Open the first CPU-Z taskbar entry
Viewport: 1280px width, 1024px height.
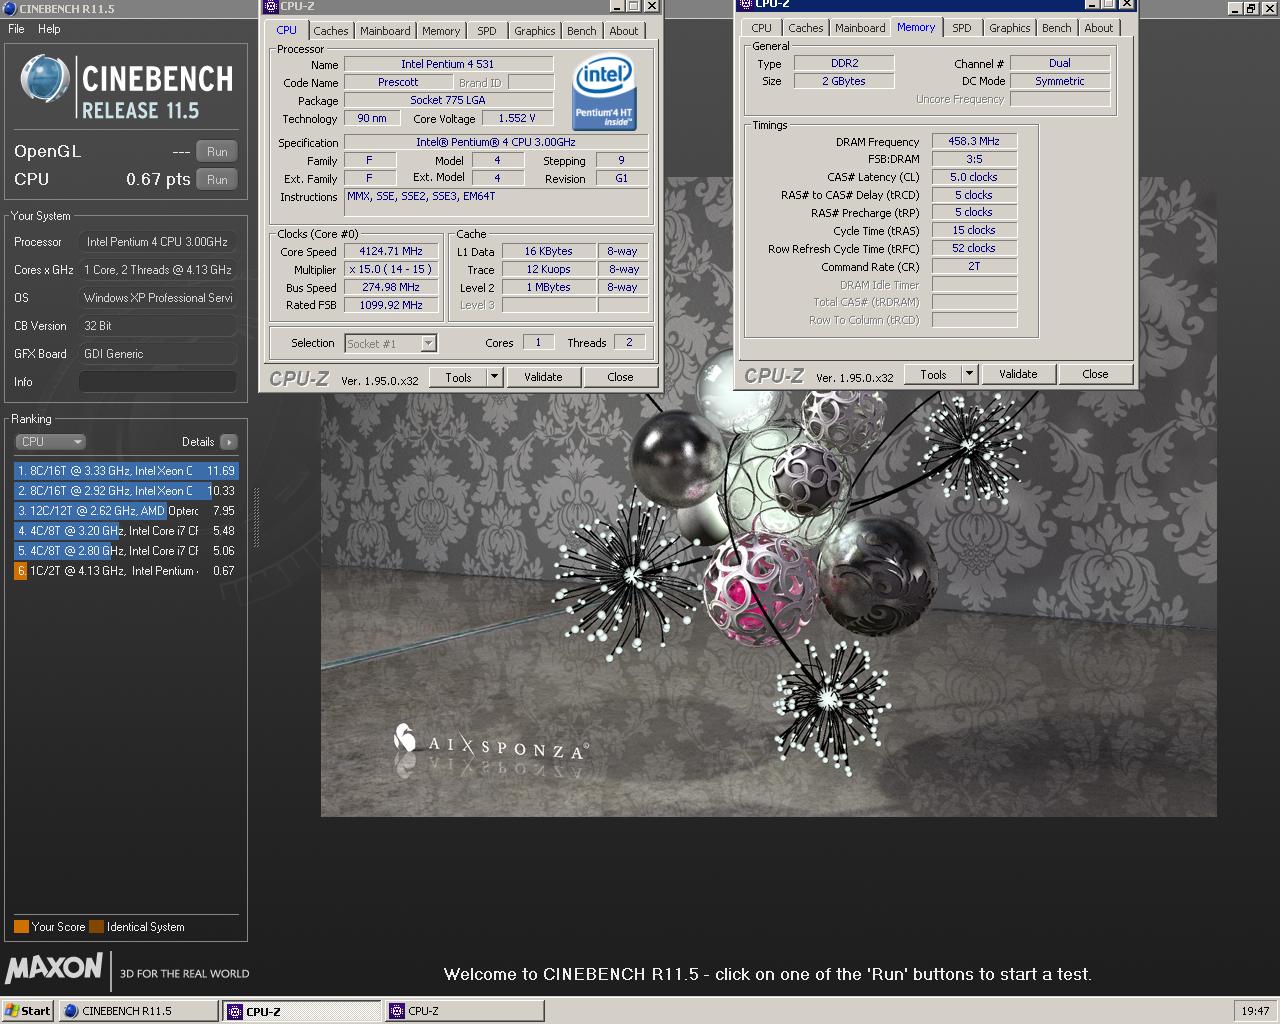click(302, 1011)
